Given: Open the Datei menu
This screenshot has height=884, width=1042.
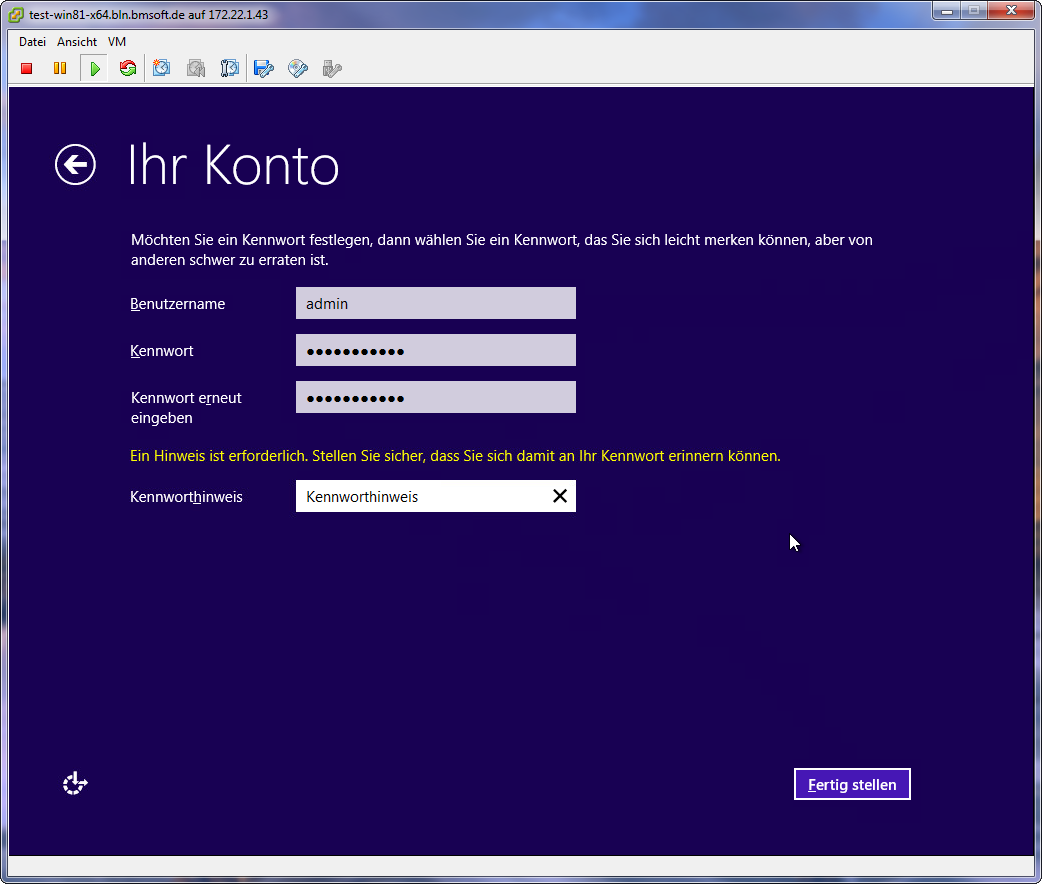Looking at the screenshot, I should click(33, 42).
